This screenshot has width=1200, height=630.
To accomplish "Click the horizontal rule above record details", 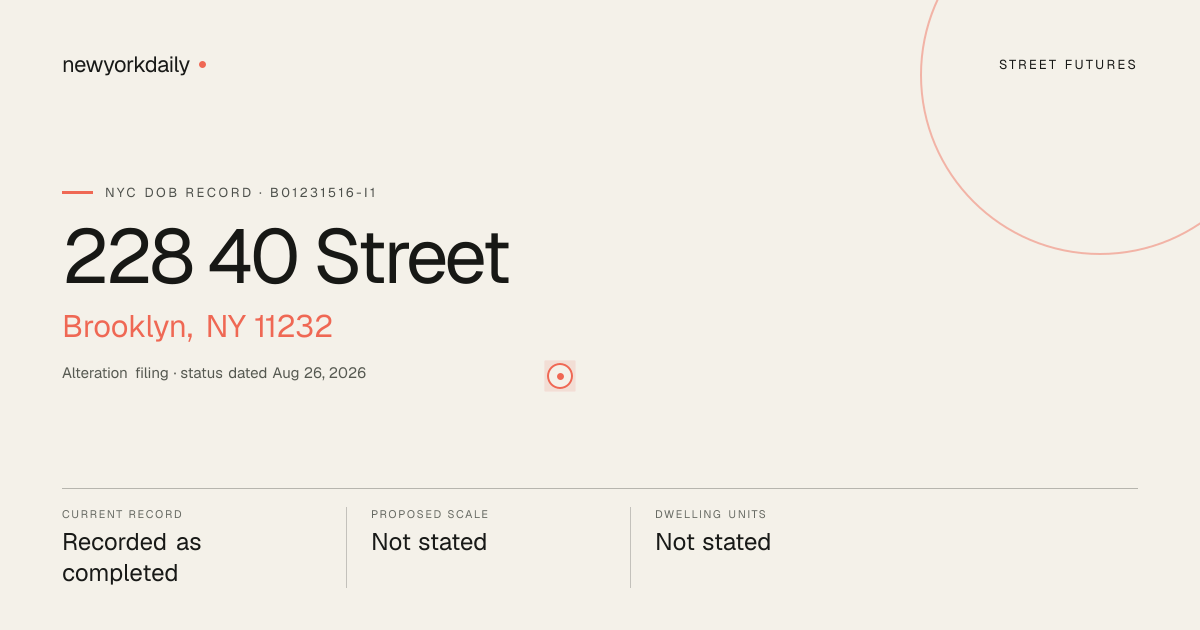I will click(600, 489).
